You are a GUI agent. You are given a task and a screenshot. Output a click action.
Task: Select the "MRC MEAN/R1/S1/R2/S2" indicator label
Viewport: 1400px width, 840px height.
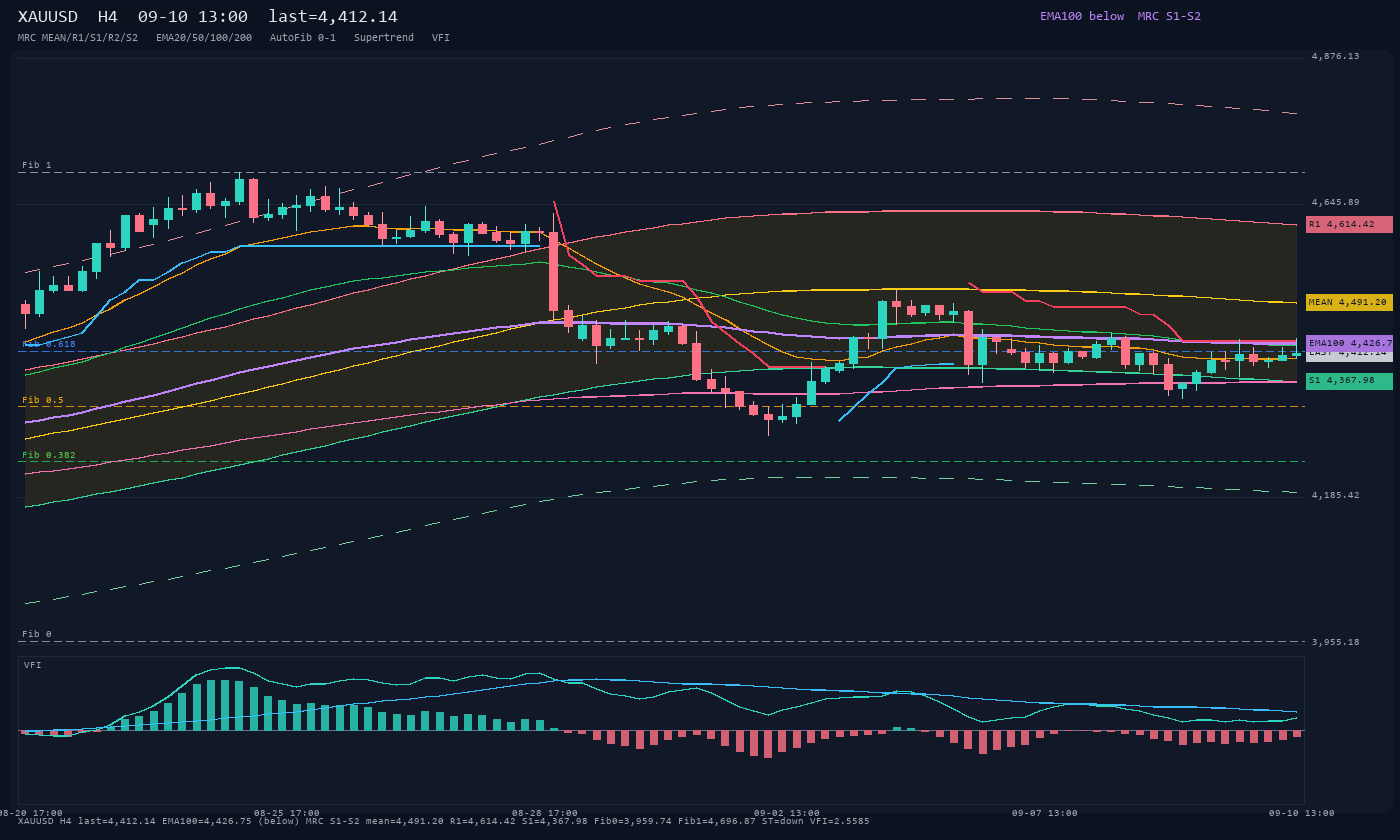tap(78, 38)
